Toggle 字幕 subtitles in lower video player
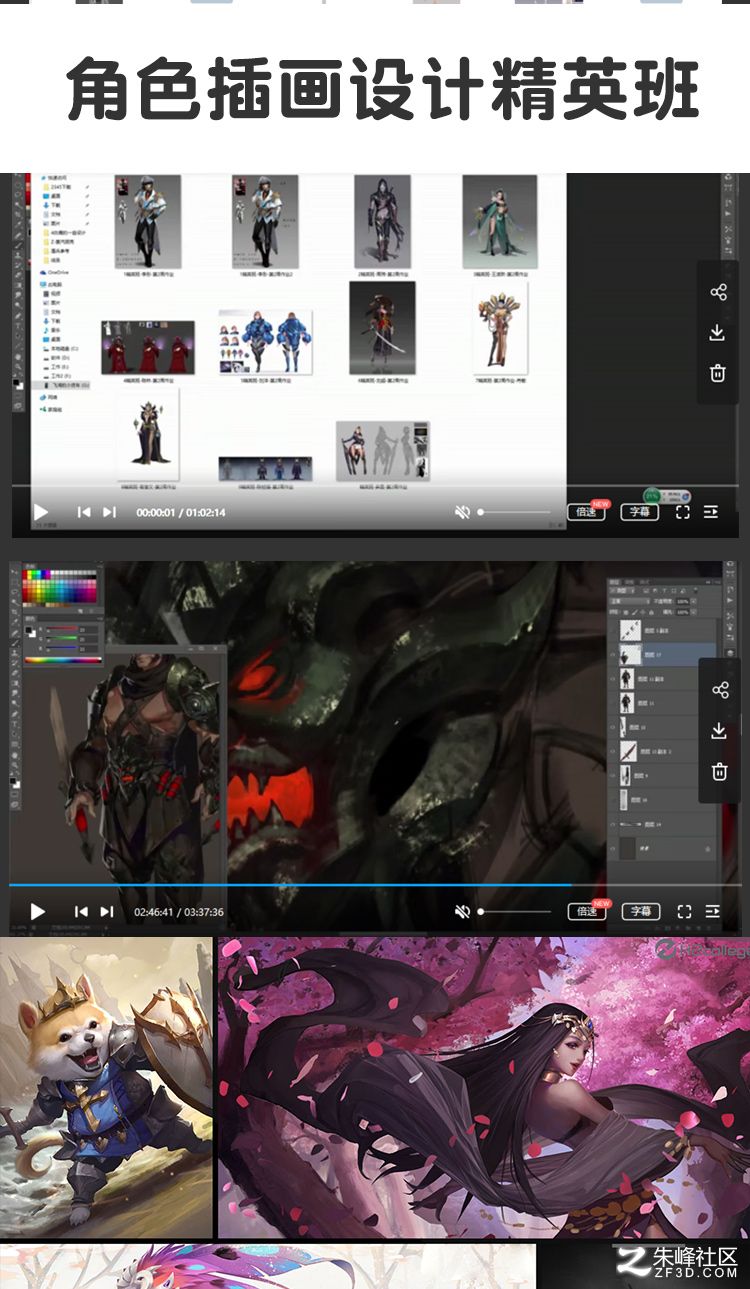750x1289 pixels. (x=641, y=912)
